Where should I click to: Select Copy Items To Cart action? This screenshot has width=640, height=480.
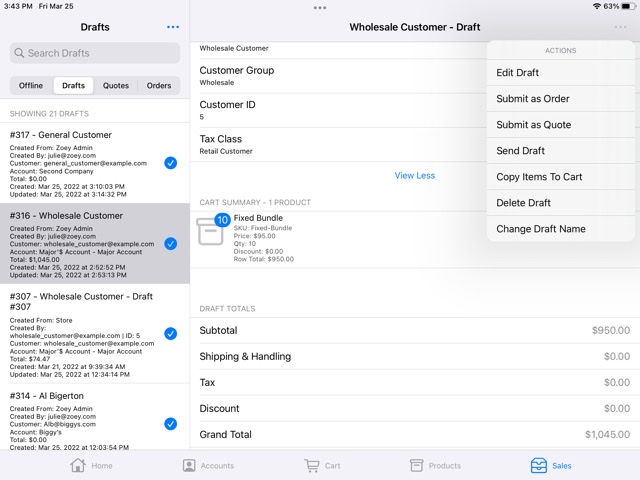click(x=560, y=177)
